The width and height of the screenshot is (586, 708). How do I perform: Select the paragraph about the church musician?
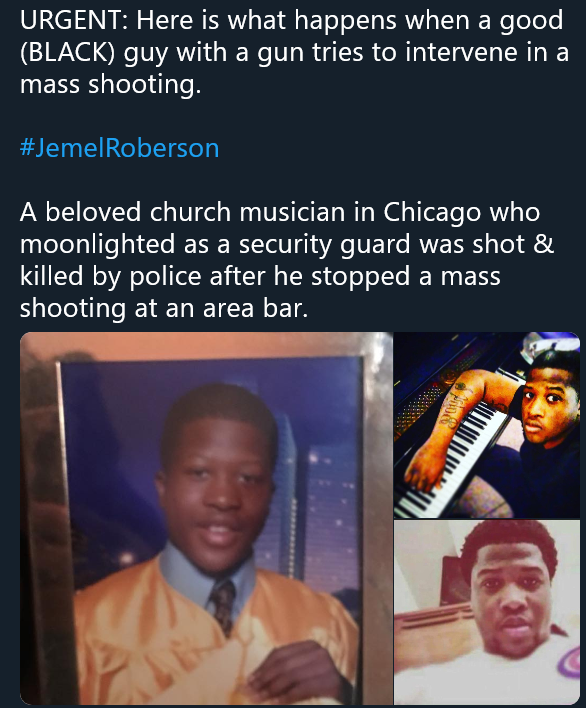click(x=287, y=260)
